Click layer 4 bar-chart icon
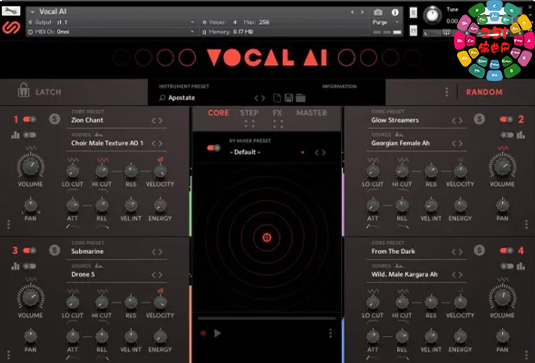535x363 pixels. (x=521, y=266)
